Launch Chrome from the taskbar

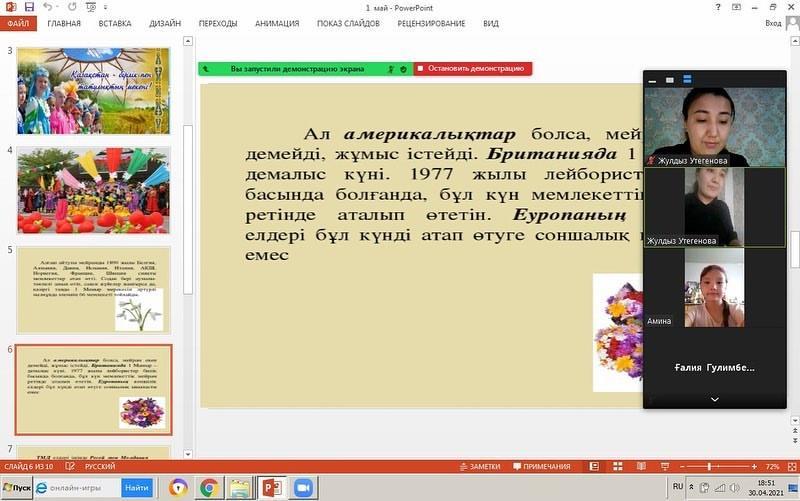[x=210, y=488]
